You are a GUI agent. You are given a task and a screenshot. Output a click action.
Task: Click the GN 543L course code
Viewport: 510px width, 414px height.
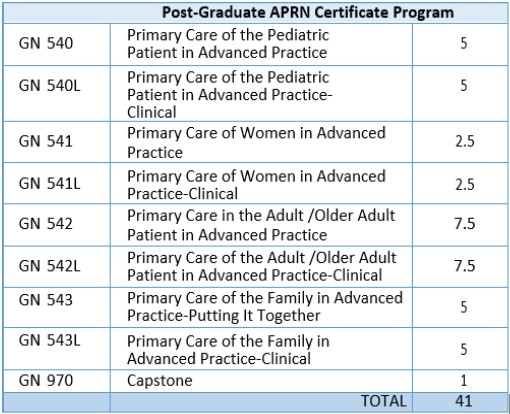[50, 340]
